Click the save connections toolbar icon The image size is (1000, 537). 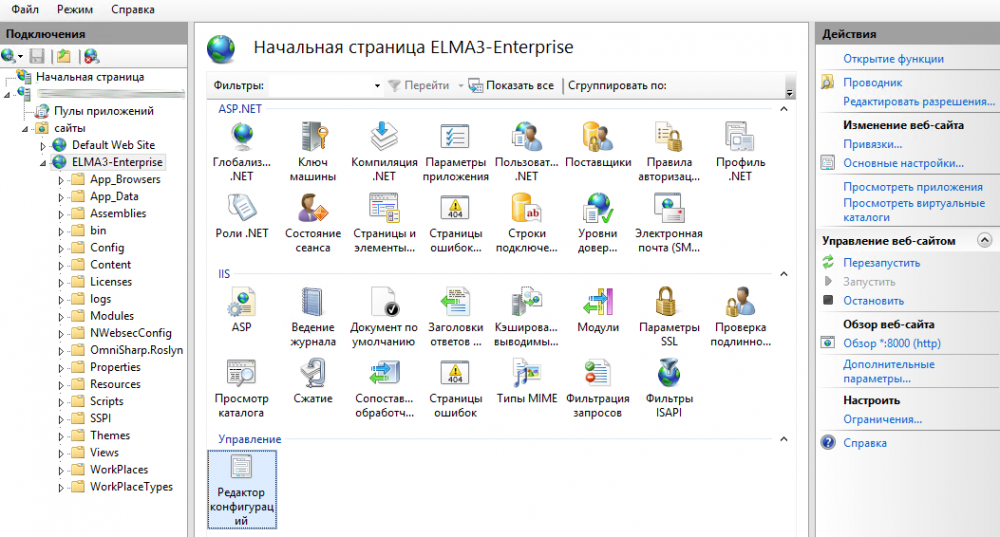point(37,56)
